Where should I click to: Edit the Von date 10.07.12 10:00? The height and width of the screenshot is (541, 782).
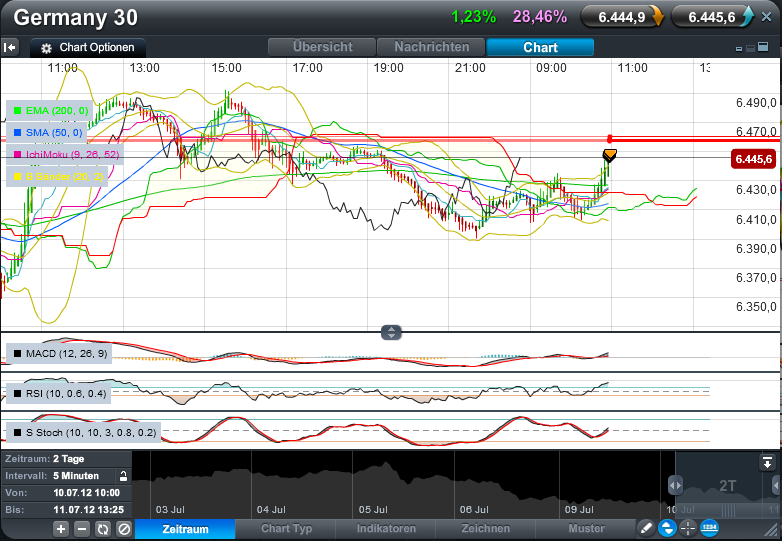coord(66,493)
